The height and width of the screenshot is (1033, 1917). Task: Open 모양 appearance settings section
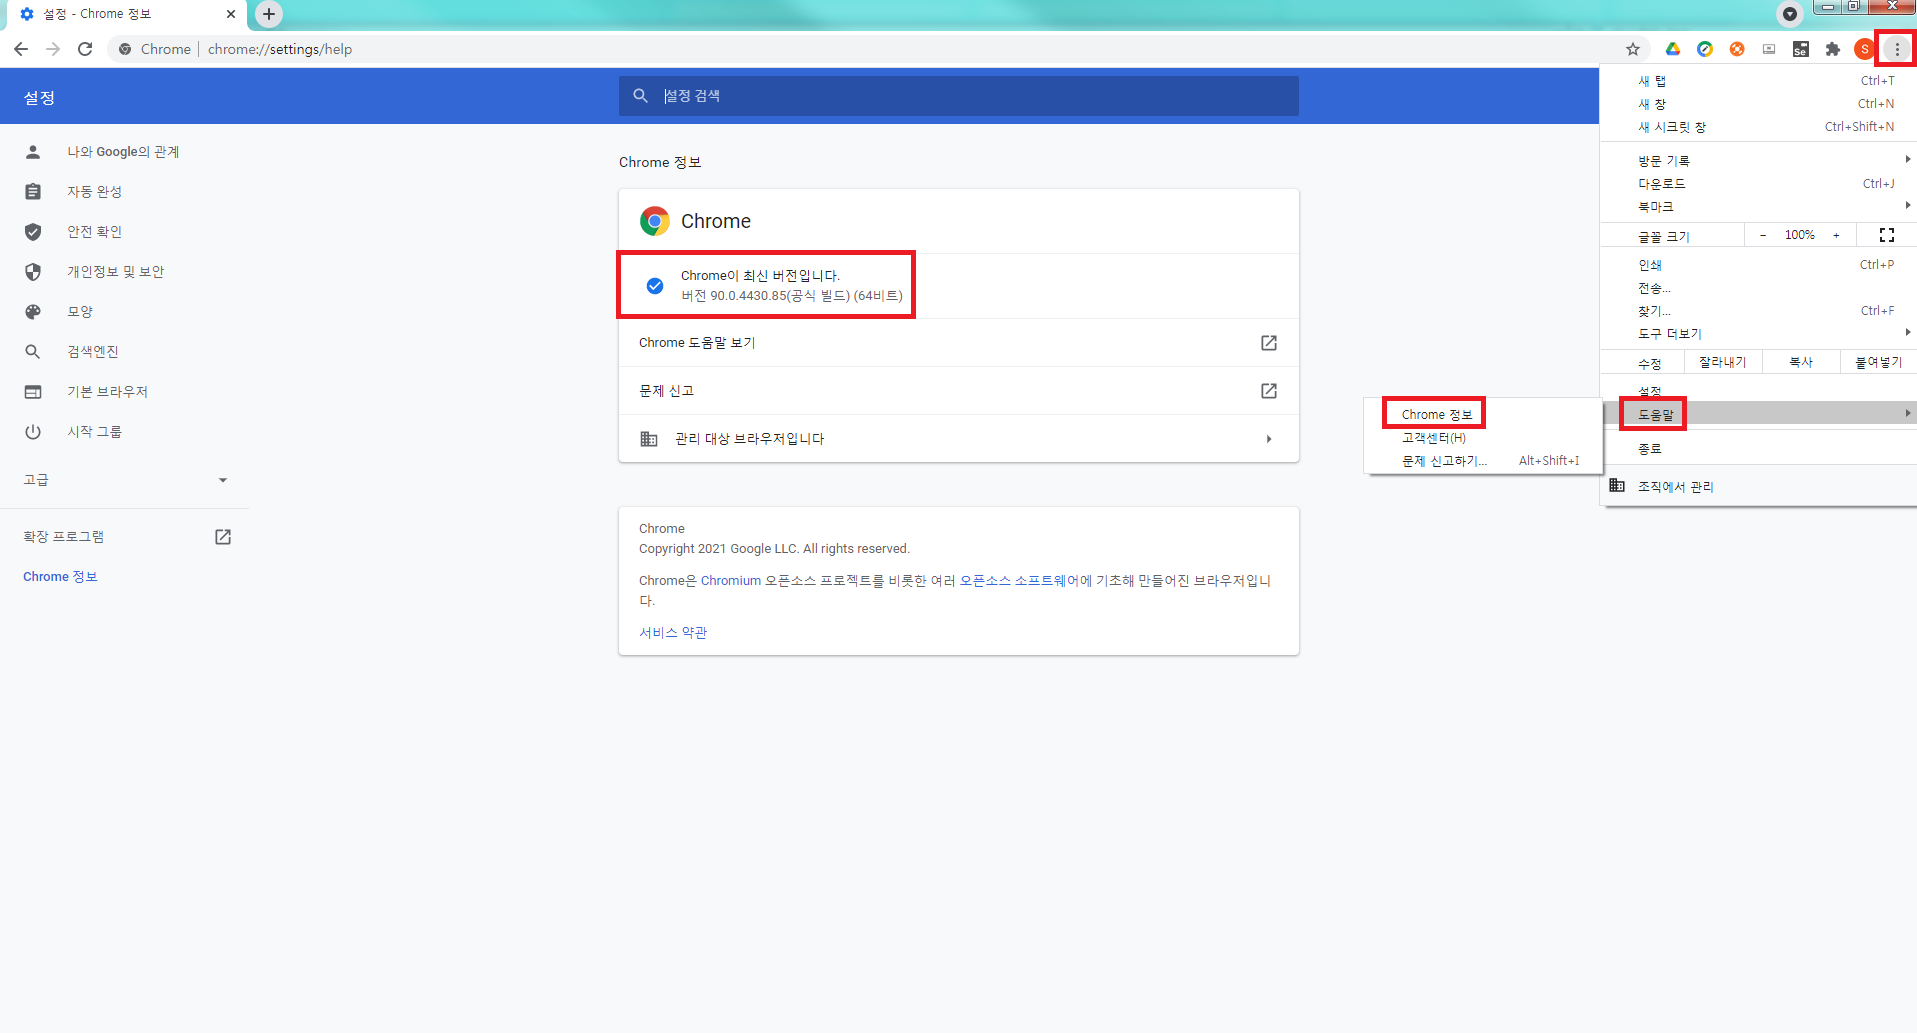124,312
